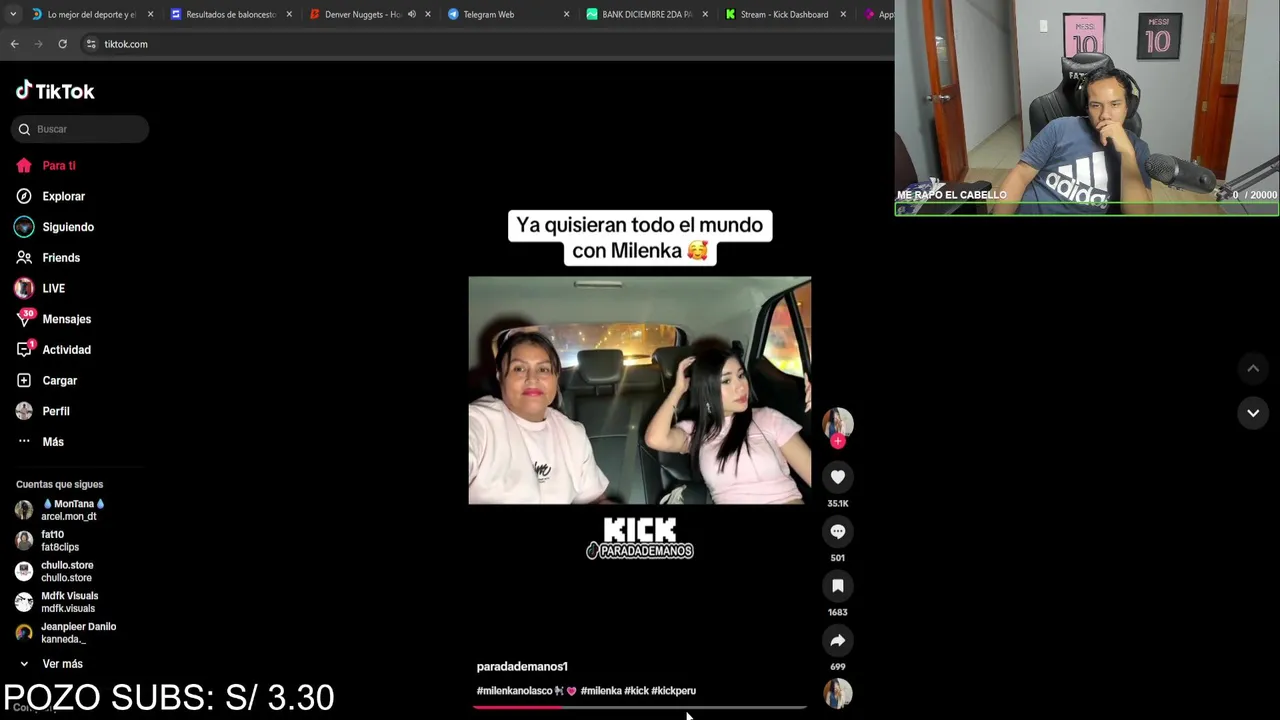Mute the Denver Nuggets tab audio
This screenshot has width=1280, height=720.
click(x=411, y=14)
